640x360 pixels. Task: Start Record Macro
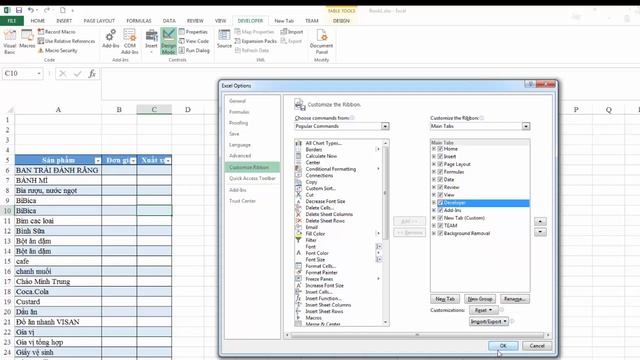tap(57, 31)
